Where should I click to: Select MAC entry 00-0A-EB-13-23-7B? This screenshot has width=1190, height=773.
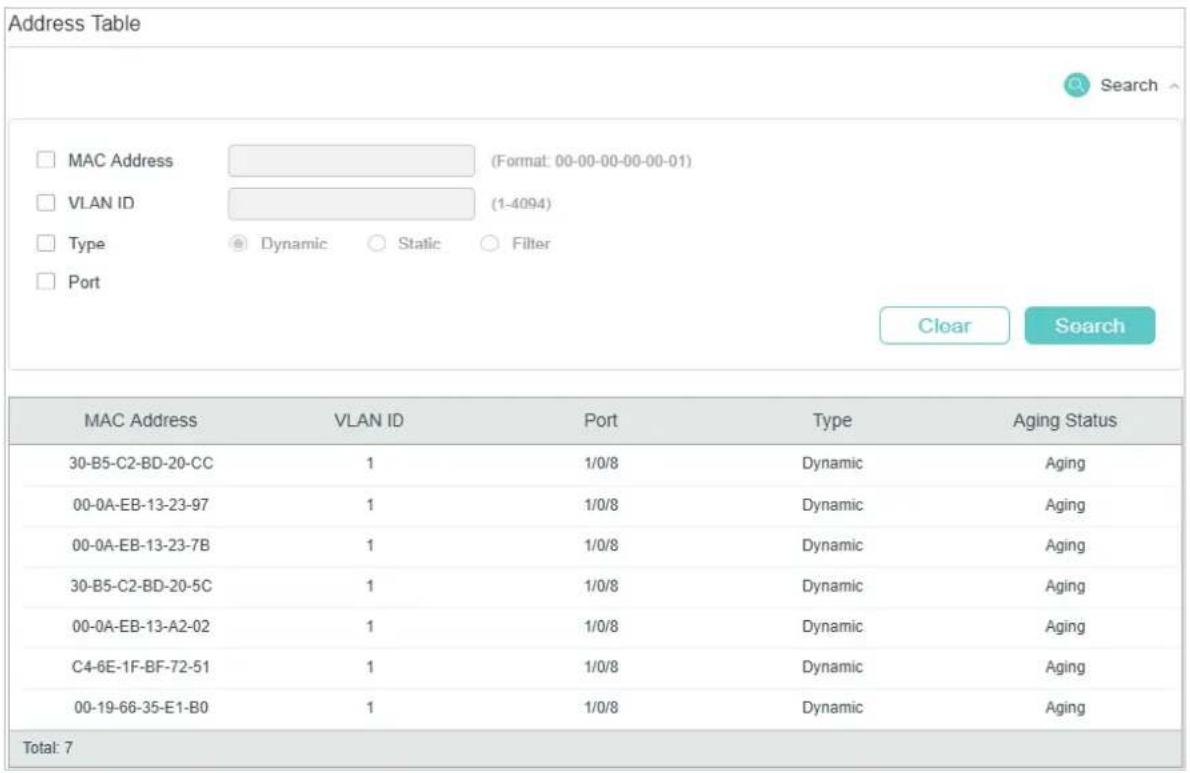(x=141, y=545)
